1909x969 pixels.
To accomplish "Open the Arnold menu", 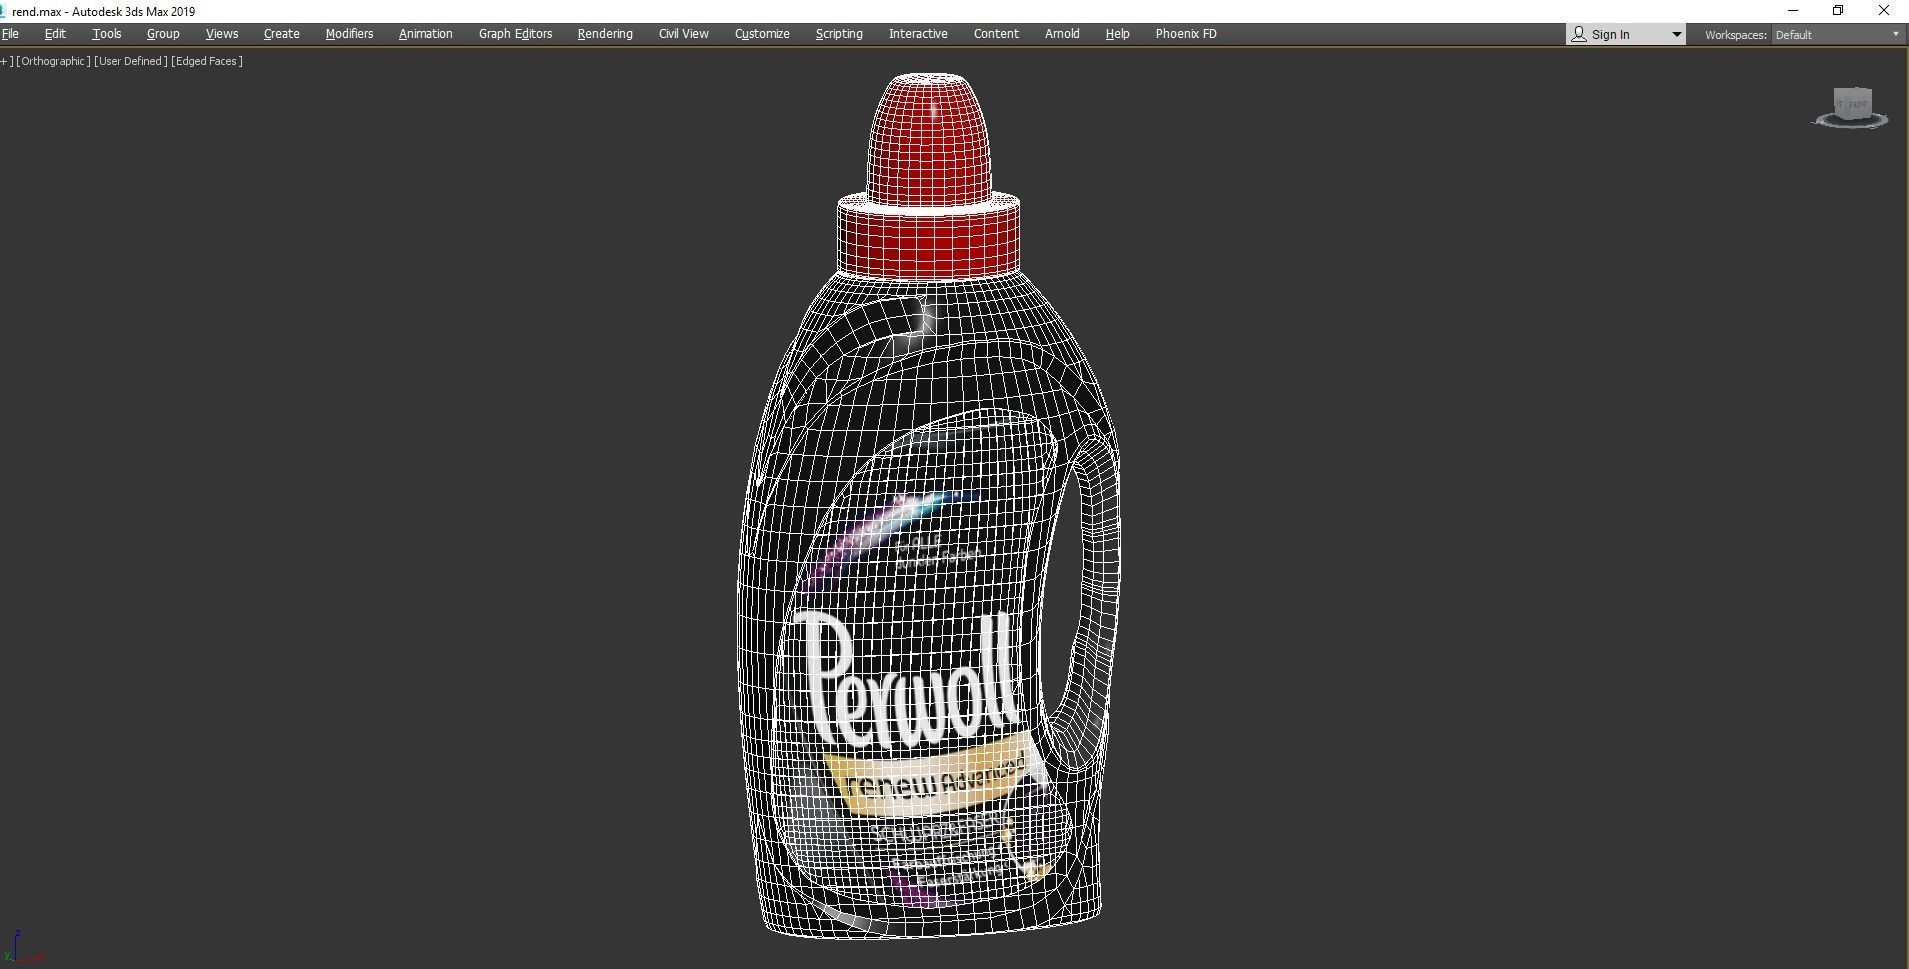I will point(1062,34).
